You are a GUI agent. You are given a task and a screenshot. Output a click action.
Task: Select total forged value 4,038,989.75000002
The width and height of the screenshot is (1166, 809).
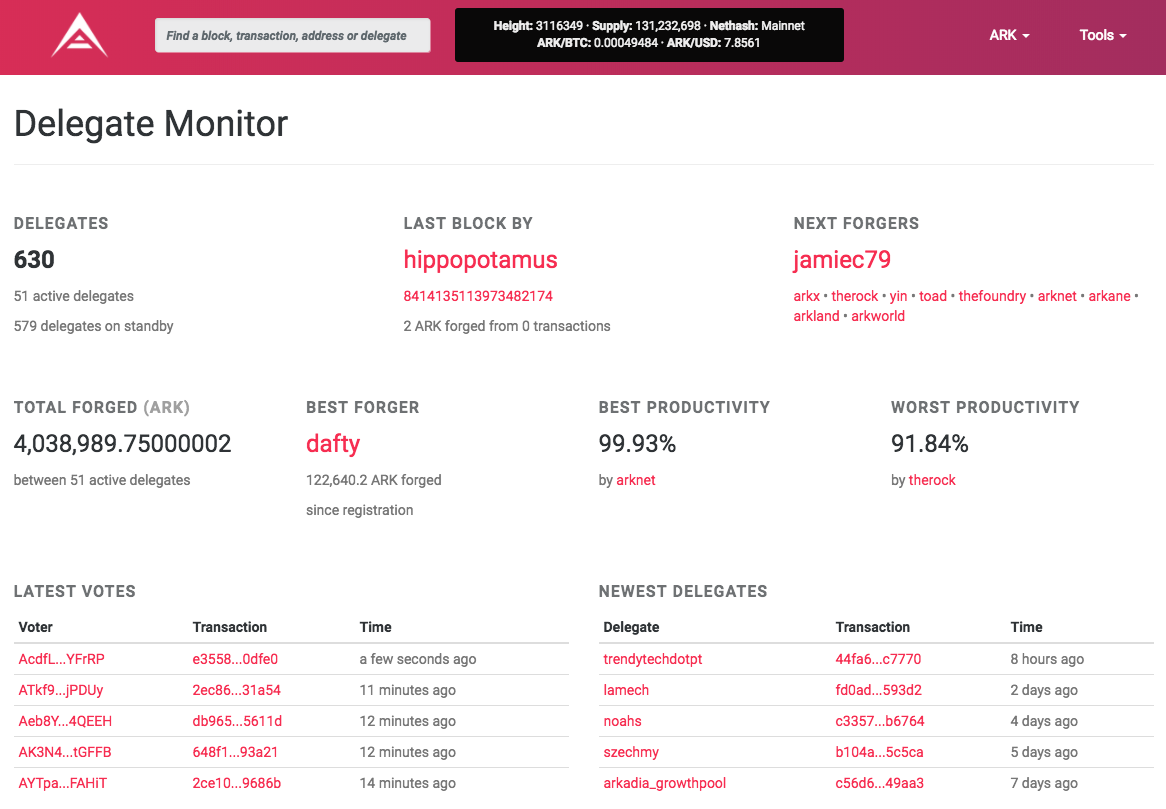123,444
